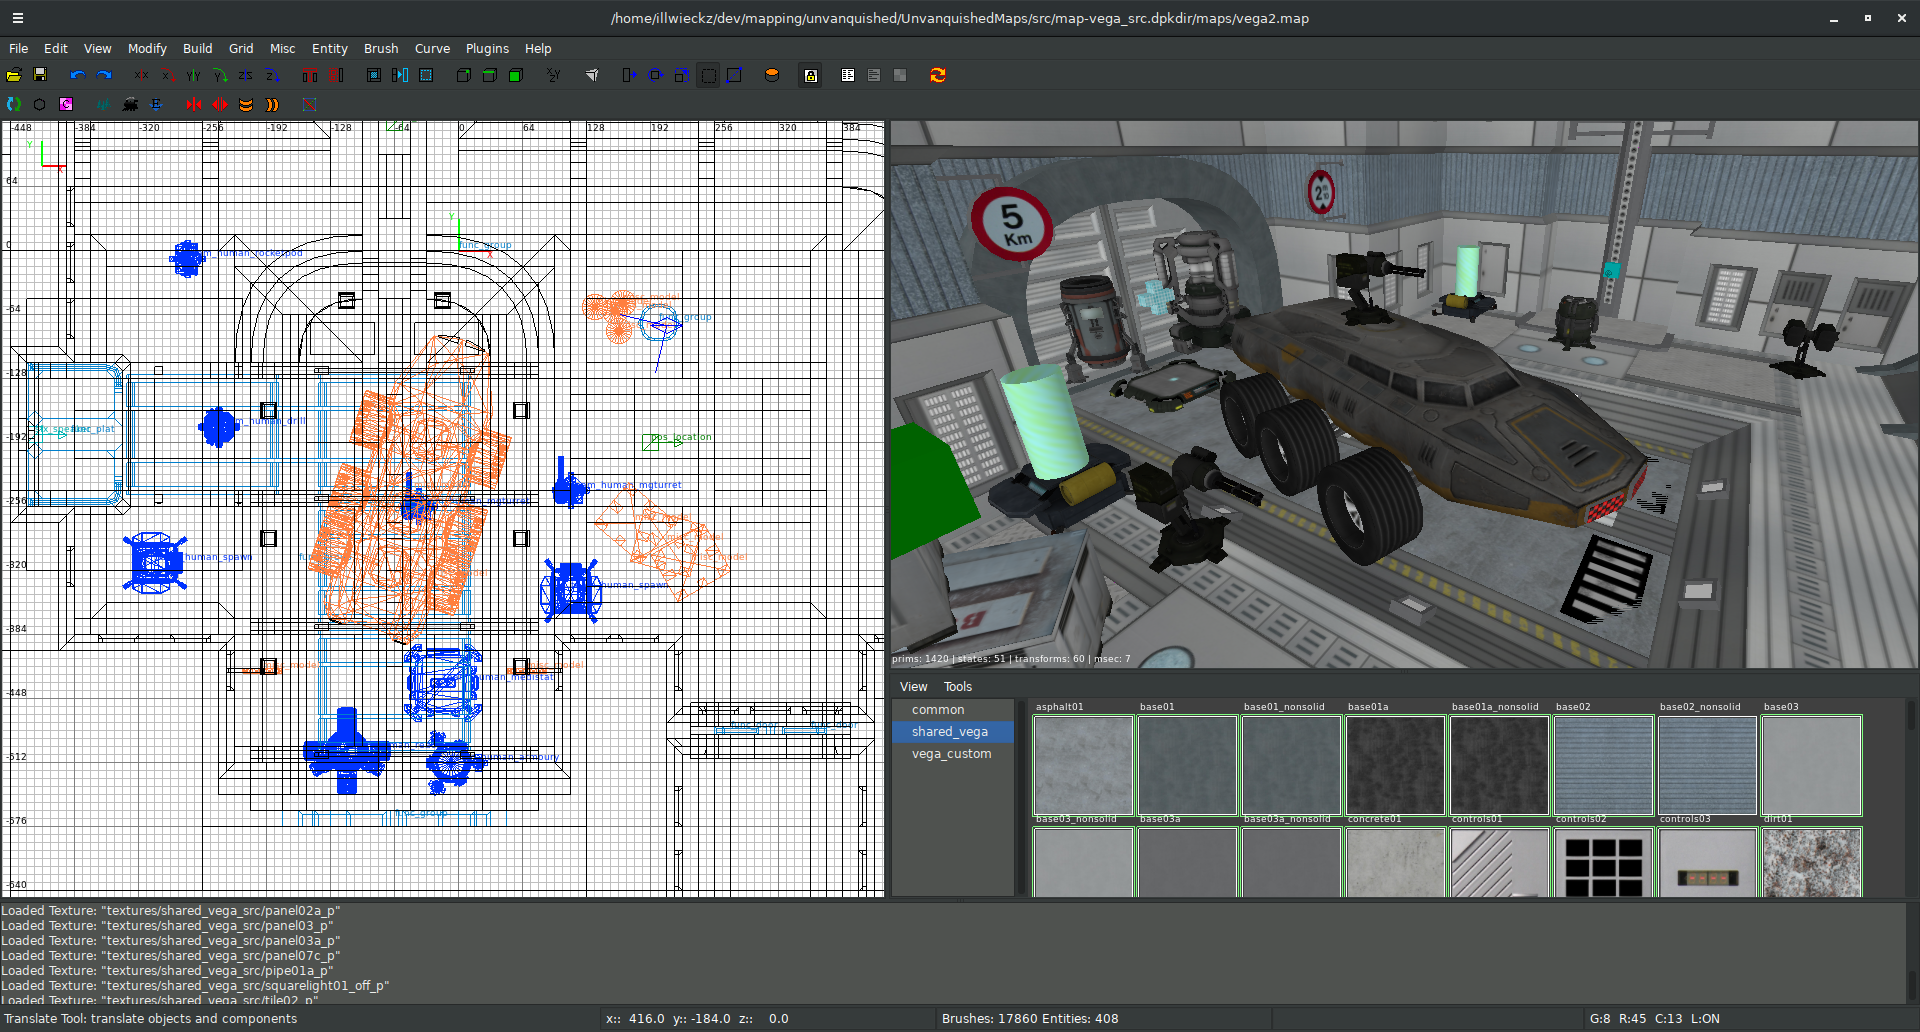Viewport: 1920px width, 1032px height.
Task: Click the Z-axis rotate icon
Action: [272, 75]
